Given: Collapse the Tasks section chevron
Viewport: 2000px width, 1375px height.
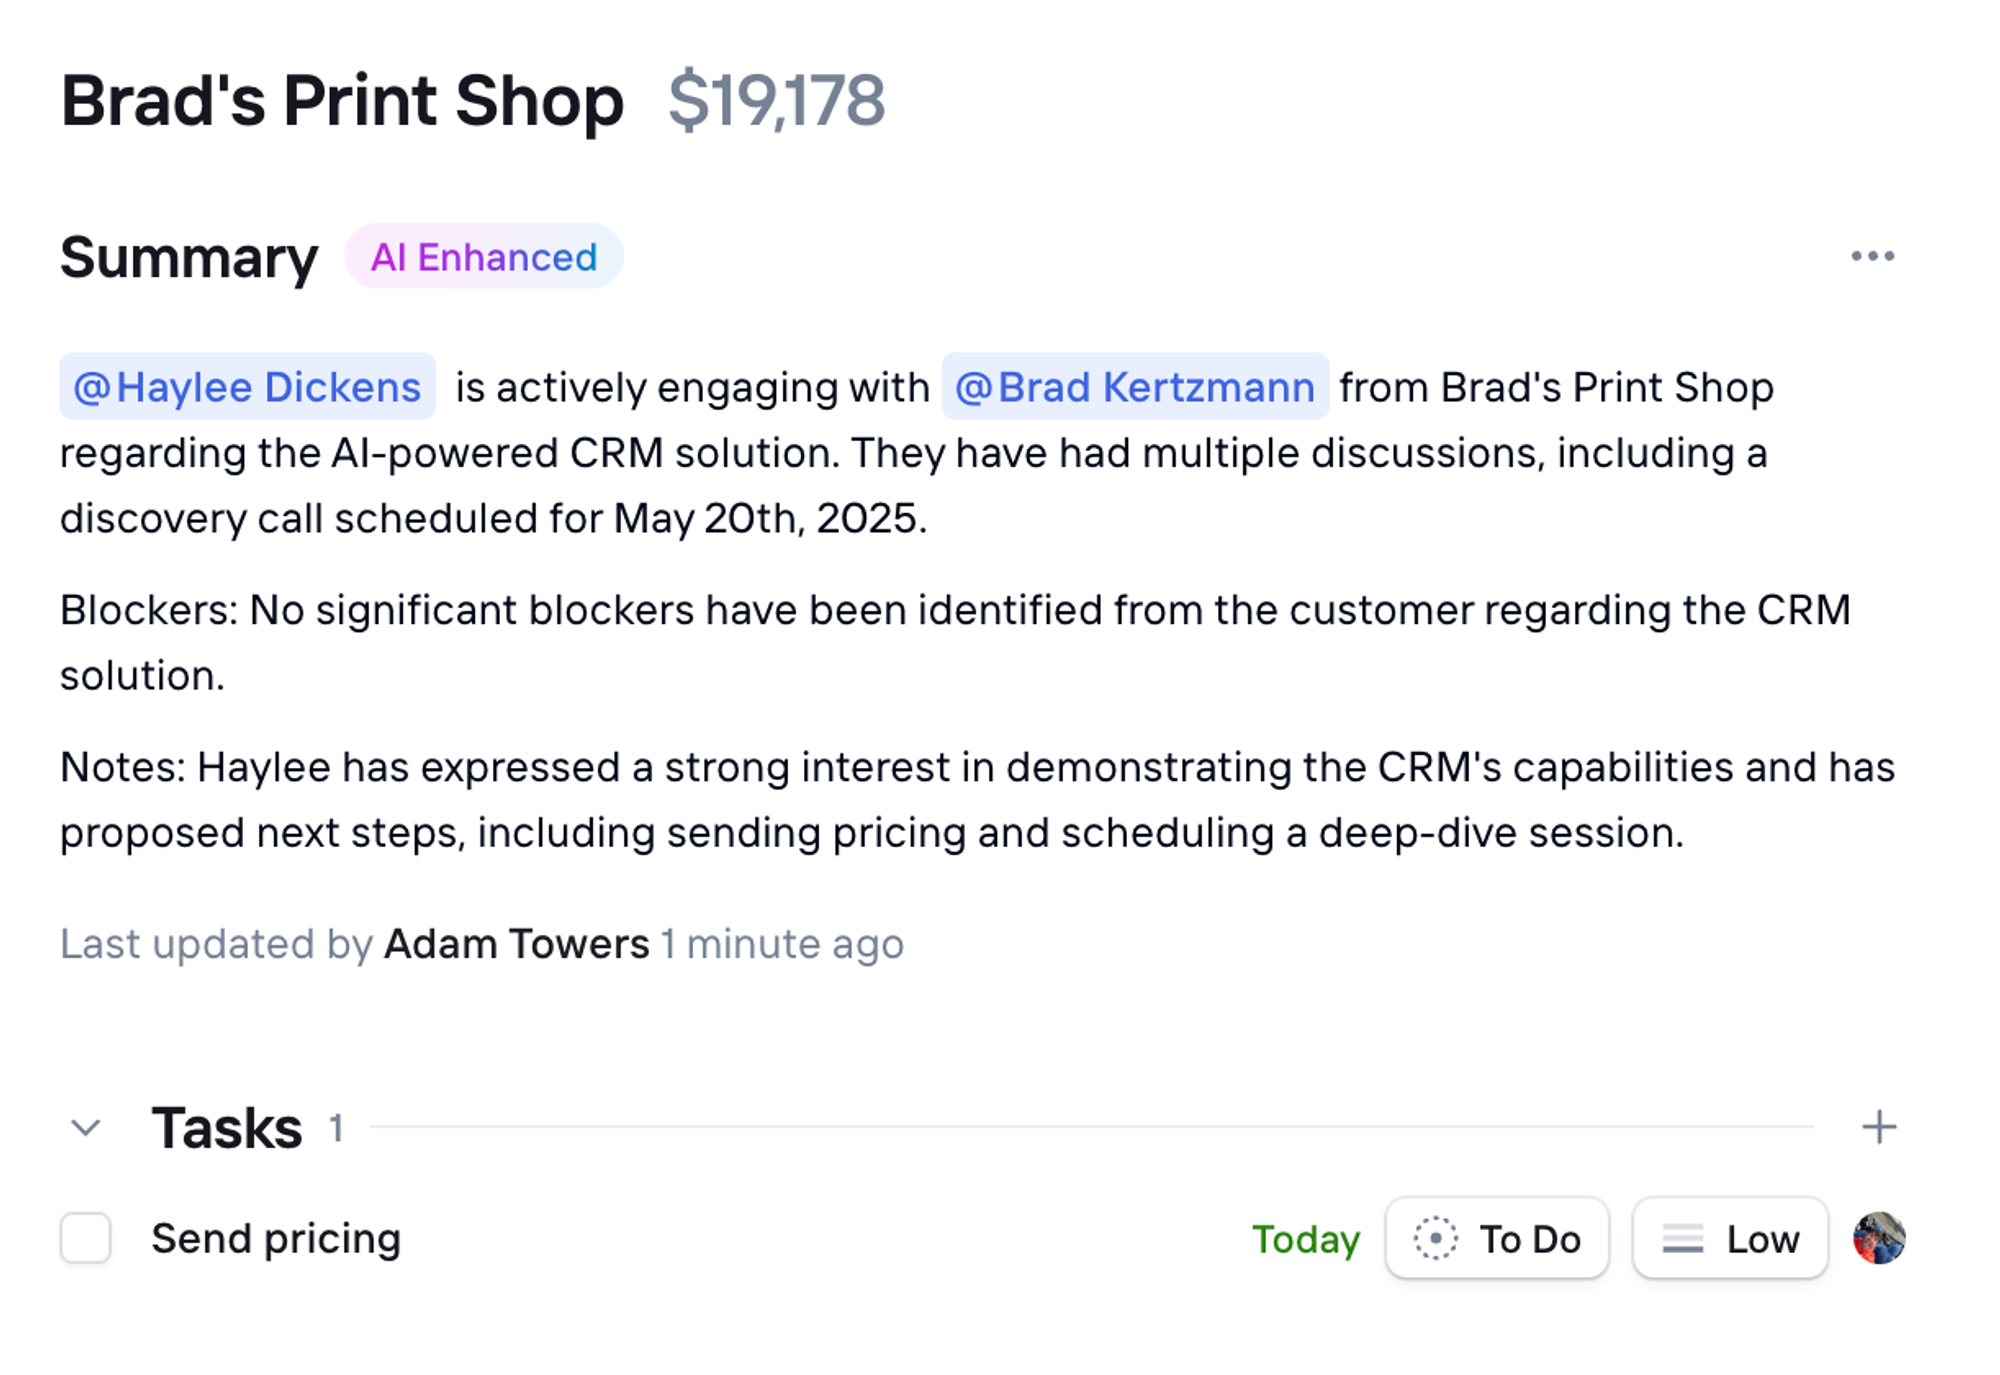Looking at the screenshot, I should pyautogui.click(x=86, y=1128).
